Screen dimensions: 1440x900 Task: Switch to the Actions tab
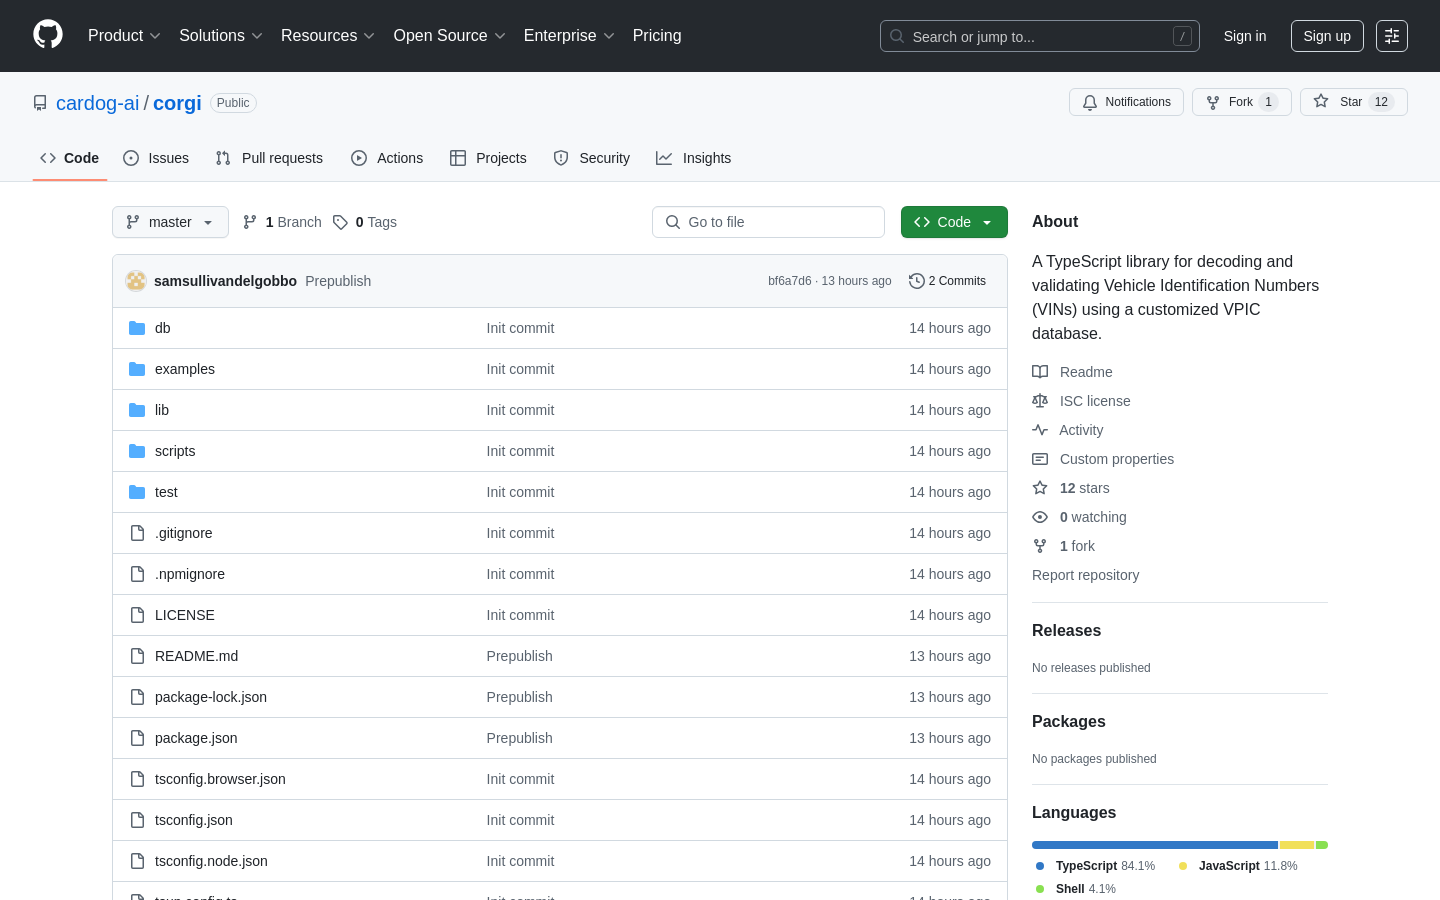pos(387,158)
